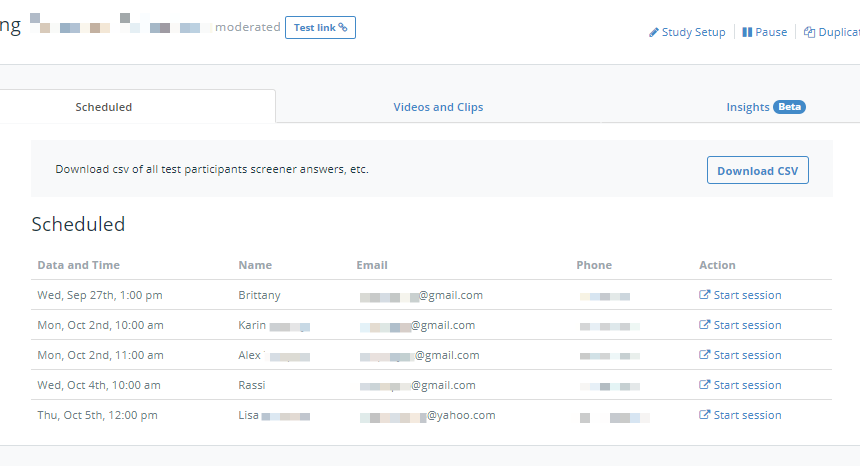The width and height of the screenshot is (860, 466).
Task: Open Study Setup
Action: [687, 32]
